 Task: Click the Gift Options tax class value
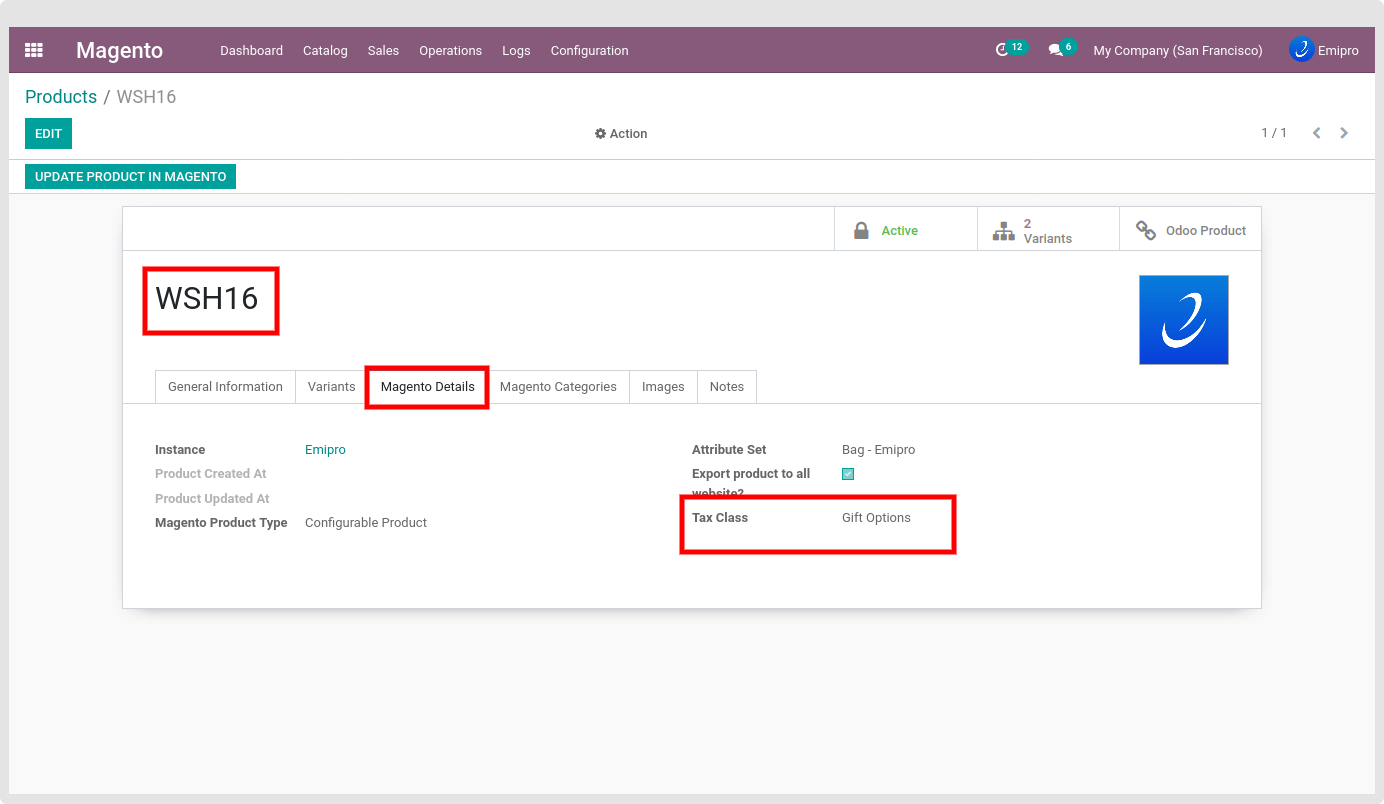pyautogui.click(x=876, y=518)
